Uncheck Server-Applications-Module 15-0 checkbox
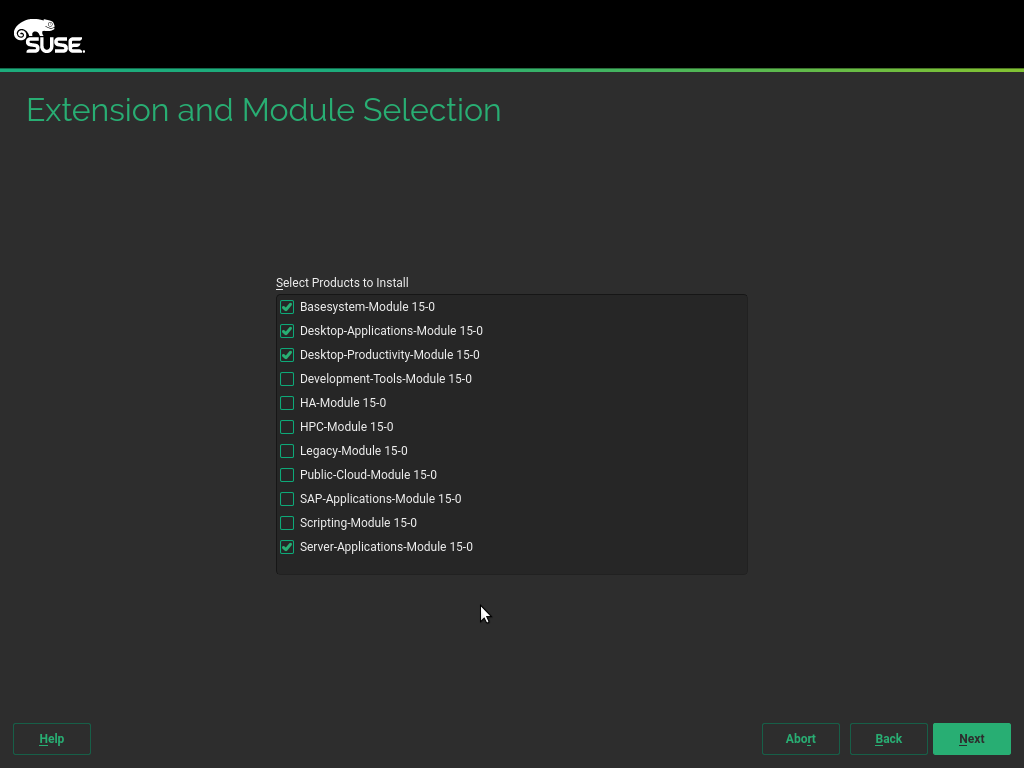Image resolution: width=1024 pixels, height=768 pixels. pos(287,547)
